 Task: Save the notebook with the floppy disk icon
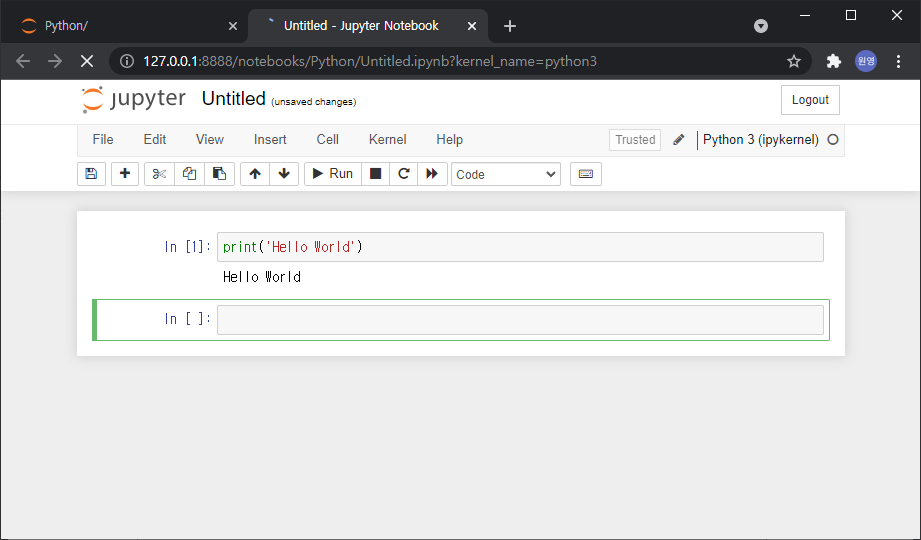[x=91, y=174]
